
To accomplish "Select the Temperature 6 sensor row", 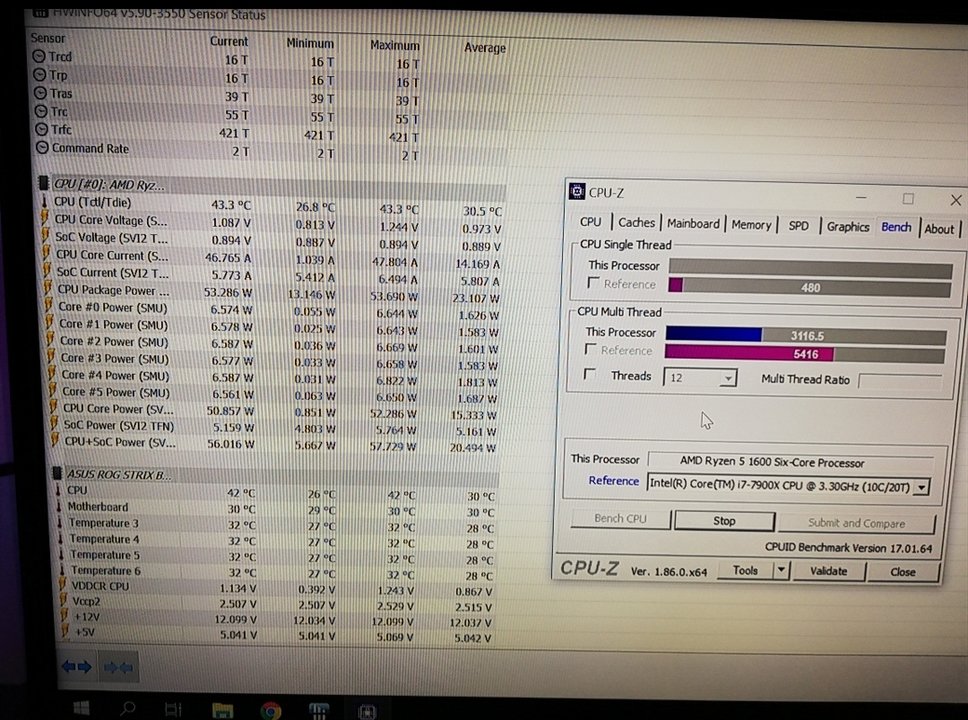I will [x=277, y=572].
